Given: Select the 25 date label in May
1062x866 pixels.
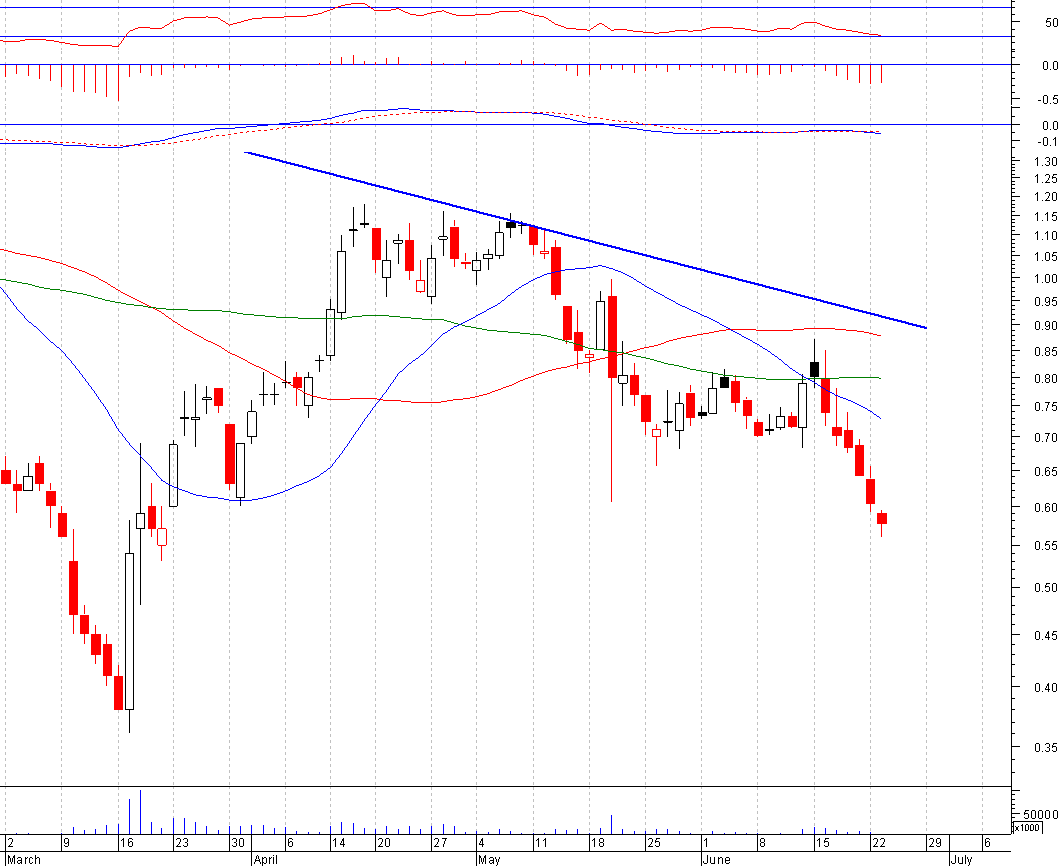Looking at the screenshot, I should [653, 843].
